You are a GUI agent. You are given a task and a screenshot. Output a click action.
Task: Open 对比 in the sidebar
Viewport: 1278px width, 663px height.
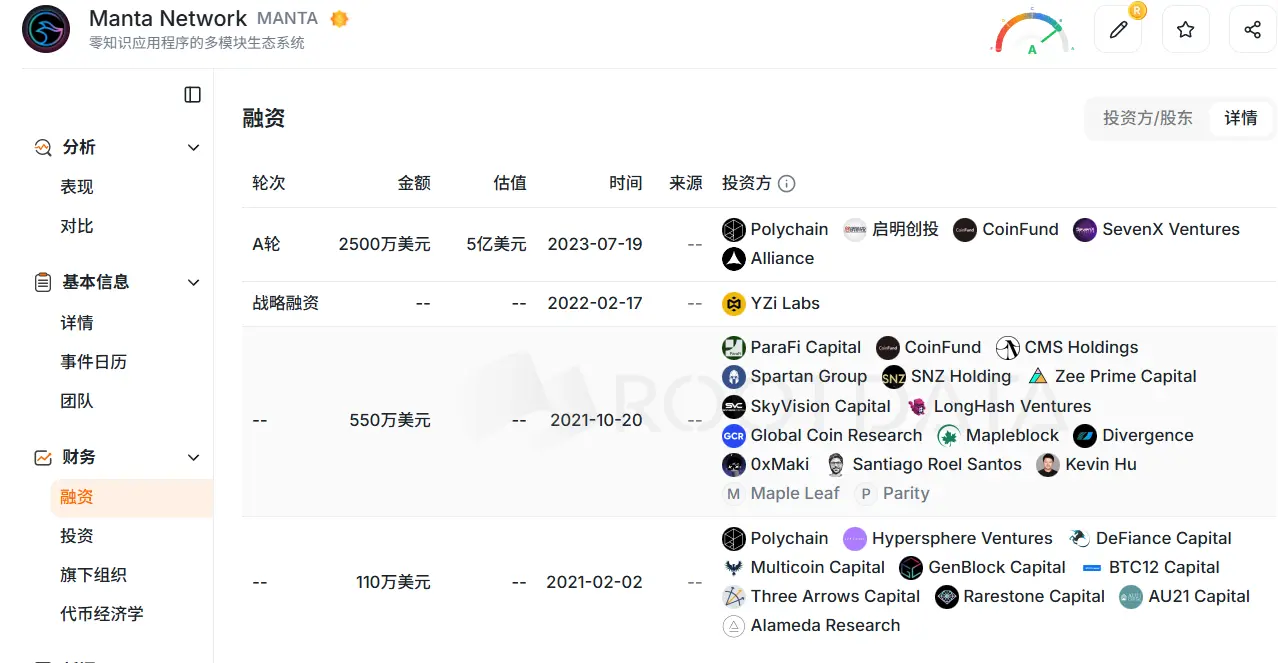(77, 226)
